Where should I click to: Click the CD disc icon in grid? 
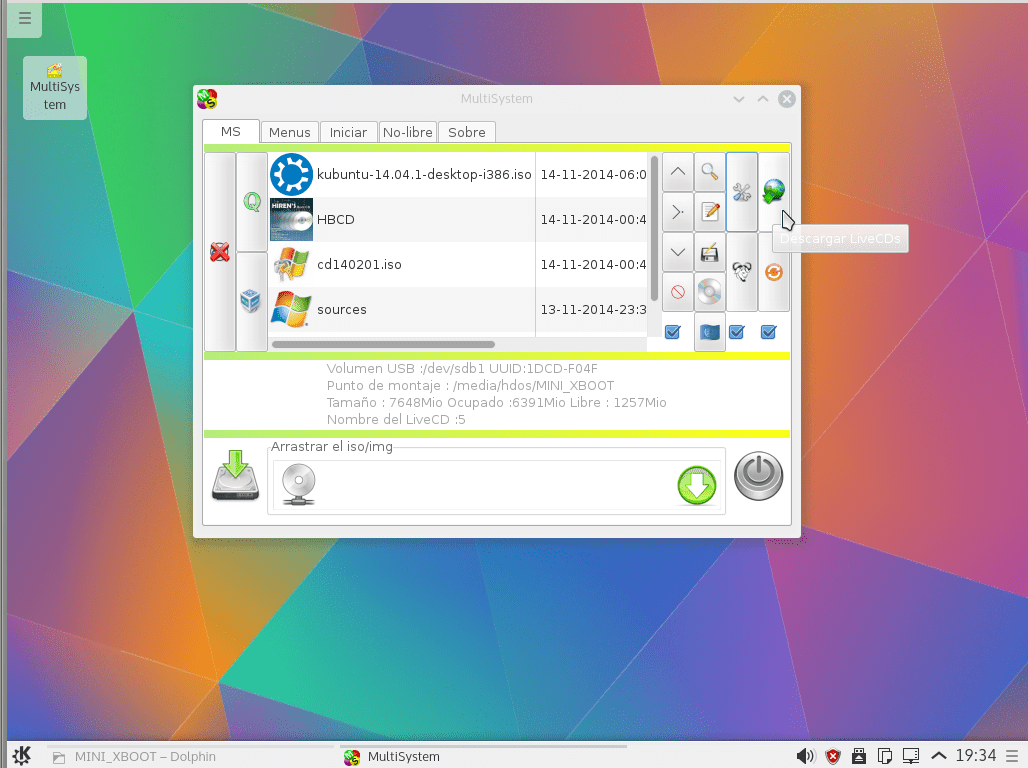tap(709, 292)
